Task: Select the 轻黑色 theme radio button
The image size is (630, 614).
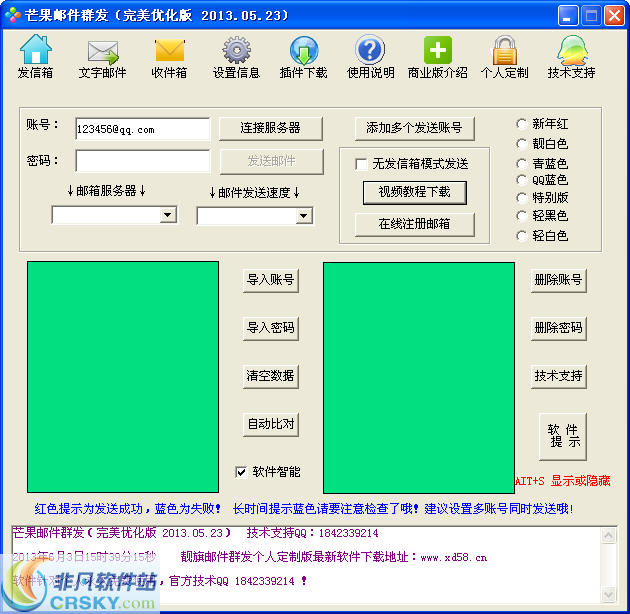Action: click(x=522, y=216)
